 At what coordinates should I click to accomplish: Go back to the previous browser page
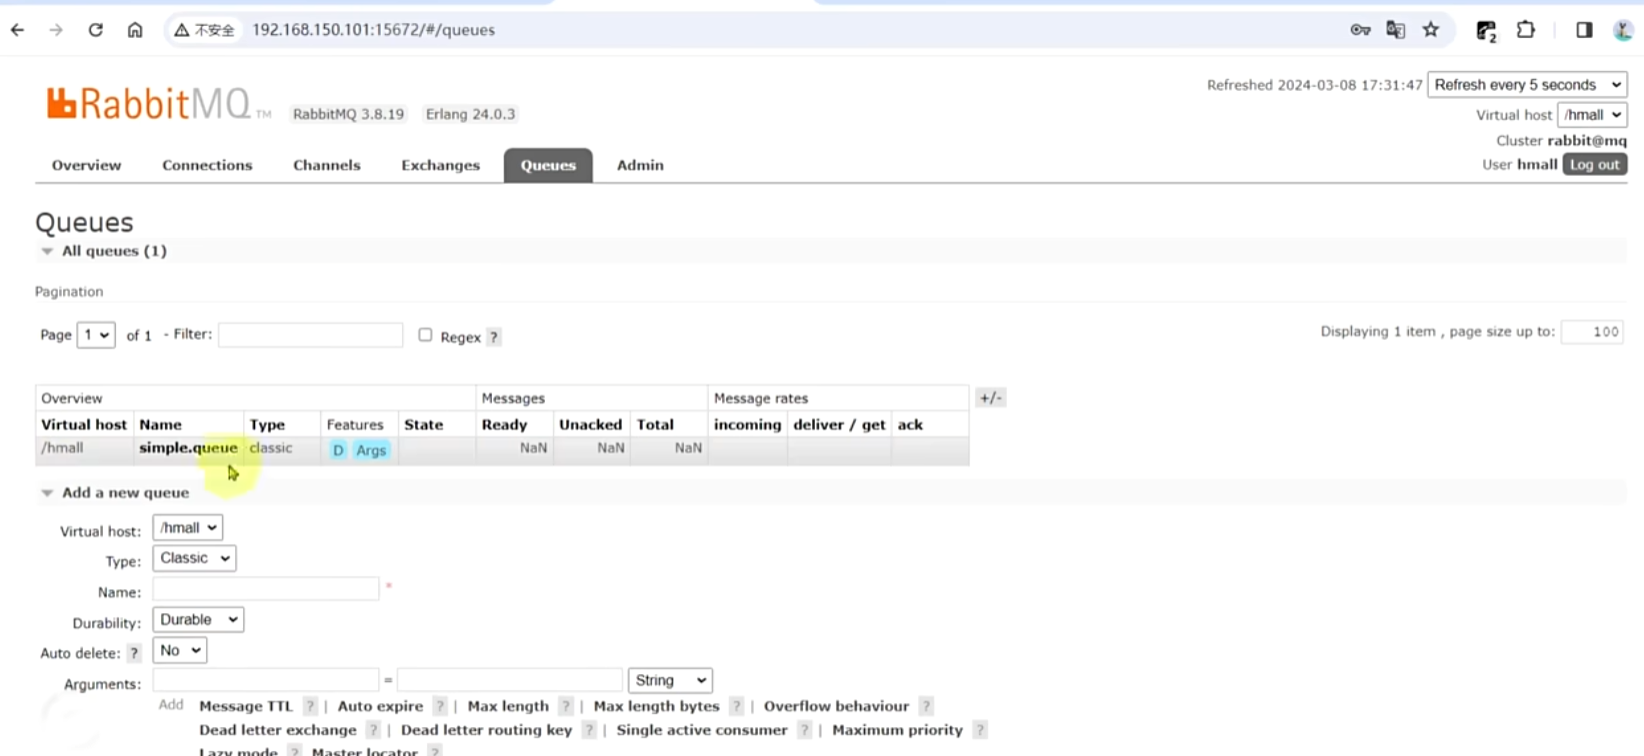point(17,30)
